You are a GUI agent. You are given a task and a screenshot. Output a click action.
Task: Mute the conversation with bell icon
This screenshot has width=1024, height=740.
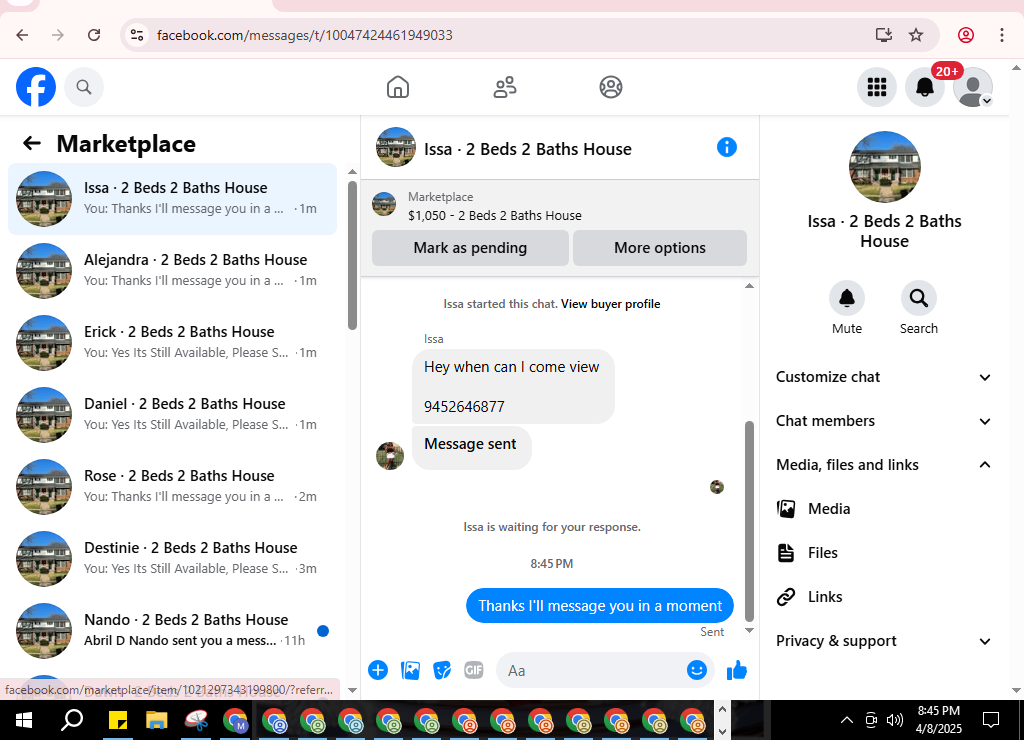(x=846, y=298)
